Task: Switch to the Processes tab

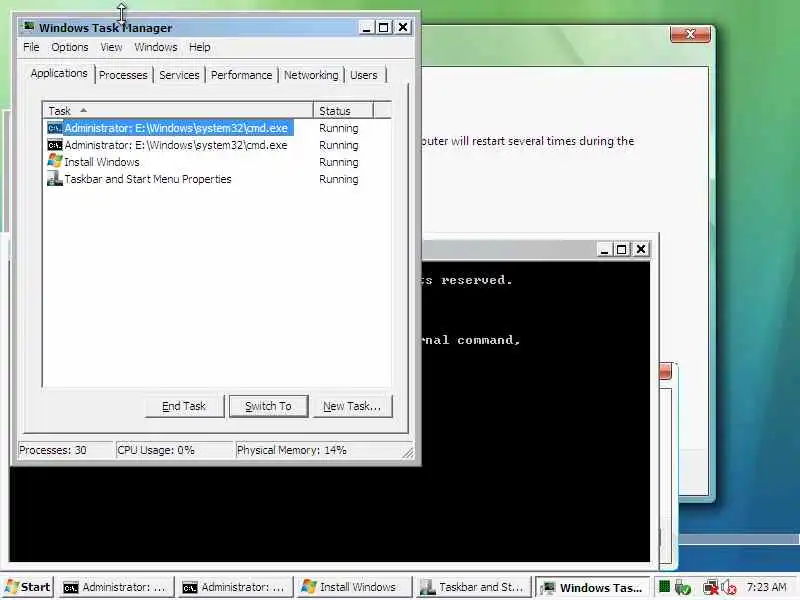Action: pos(123,74)
